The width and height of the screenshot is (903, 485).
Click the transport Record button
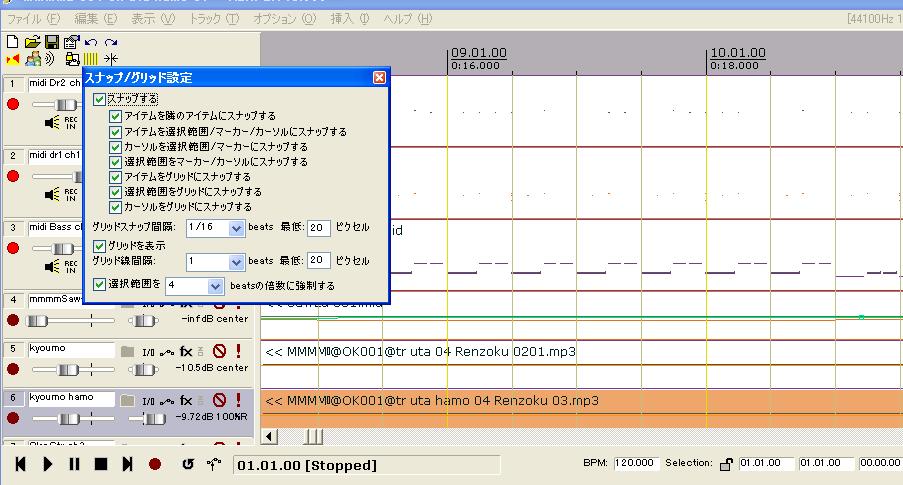154,464
